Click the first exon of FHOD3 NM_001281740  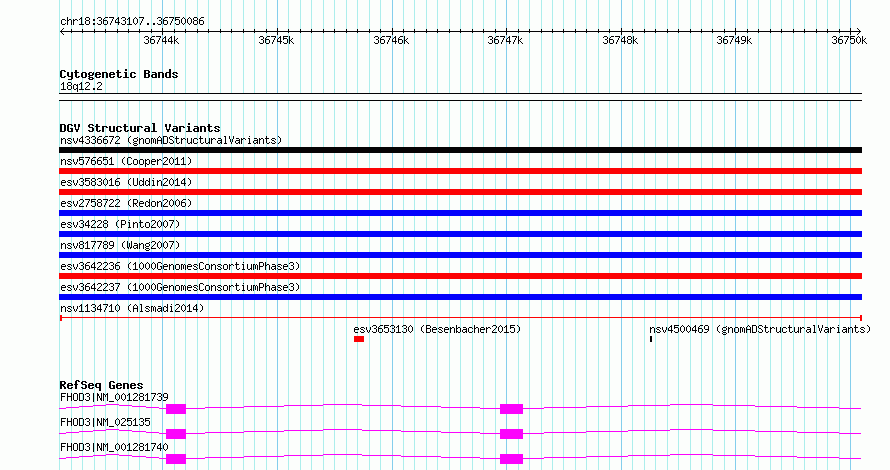[176, 459]
